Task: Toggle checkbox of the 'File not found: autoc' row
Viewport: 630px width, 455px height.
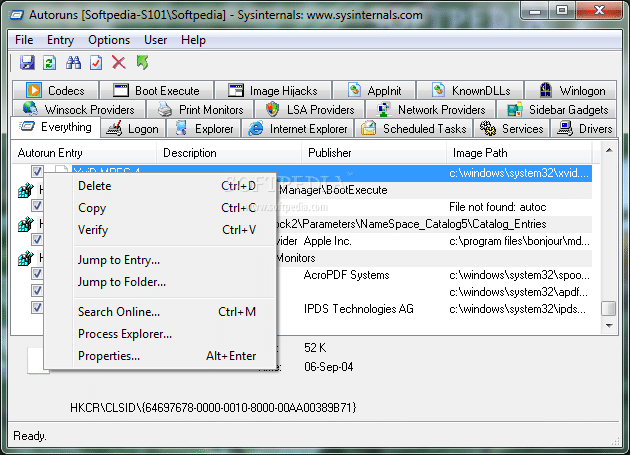Action: pos(37,206)
